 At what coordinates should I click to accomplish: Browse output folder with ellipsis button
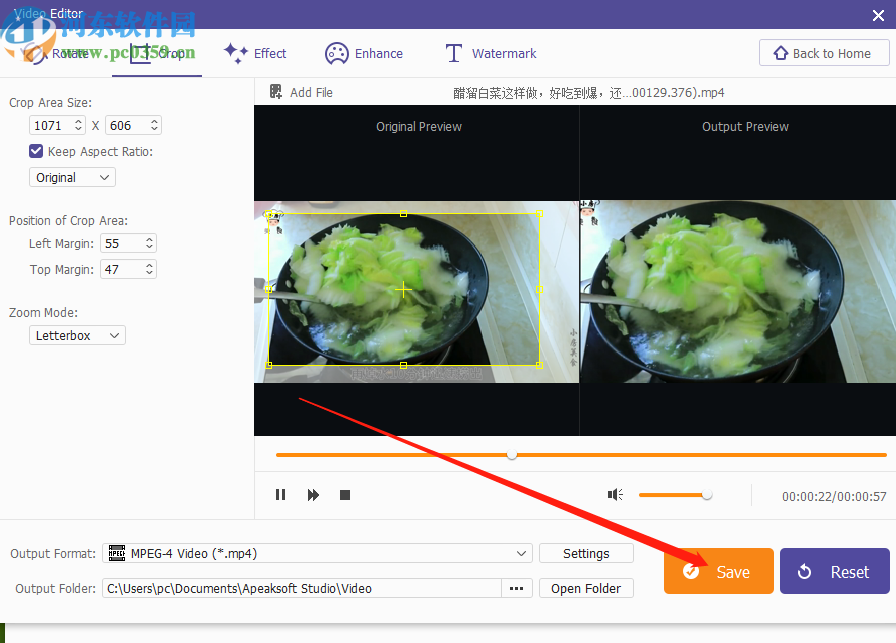click(x=517, y=588)
